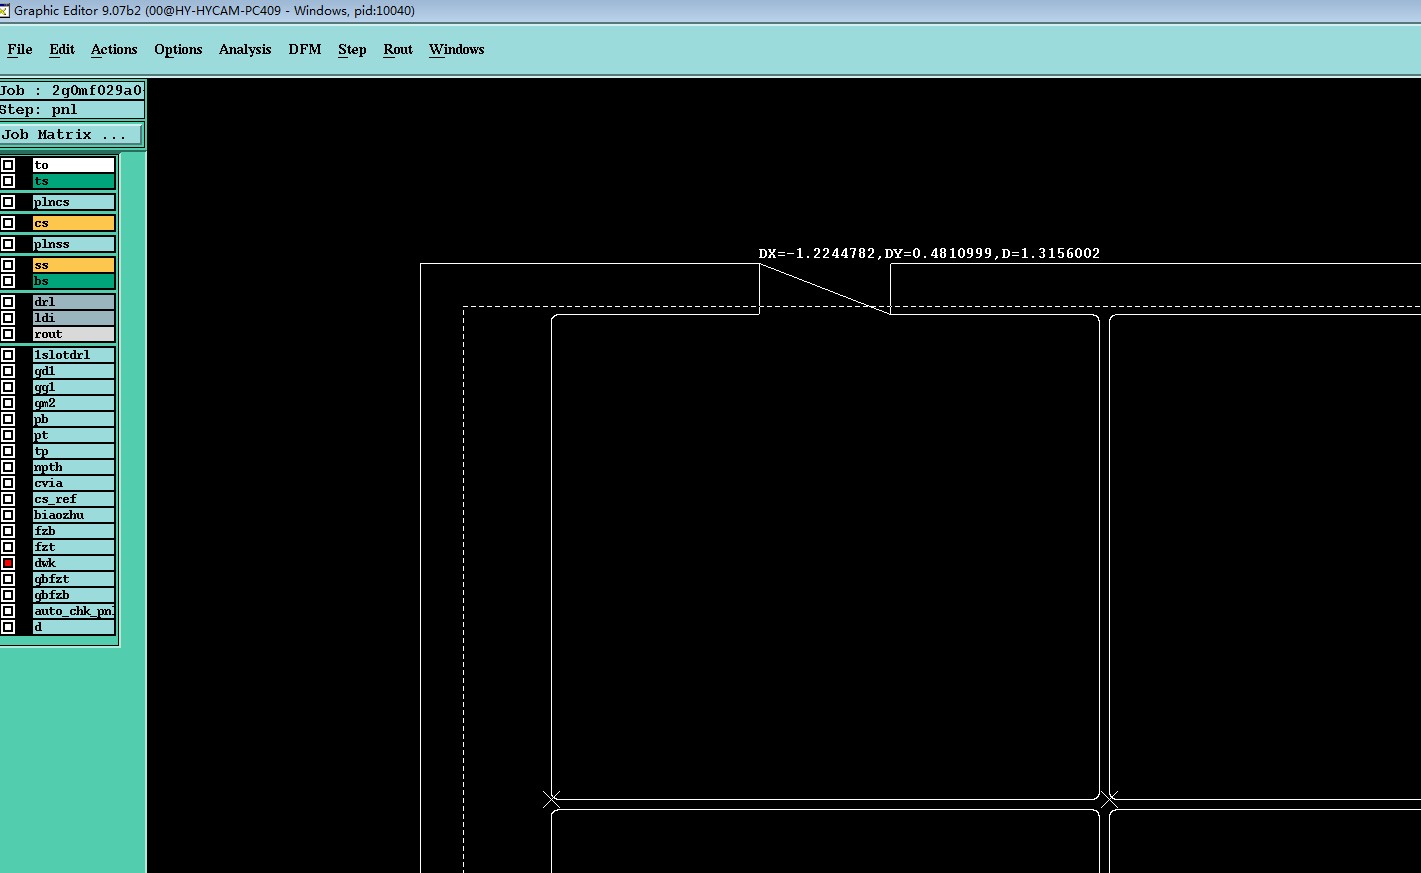Choose the gbfzt layer name

point(74,579)
